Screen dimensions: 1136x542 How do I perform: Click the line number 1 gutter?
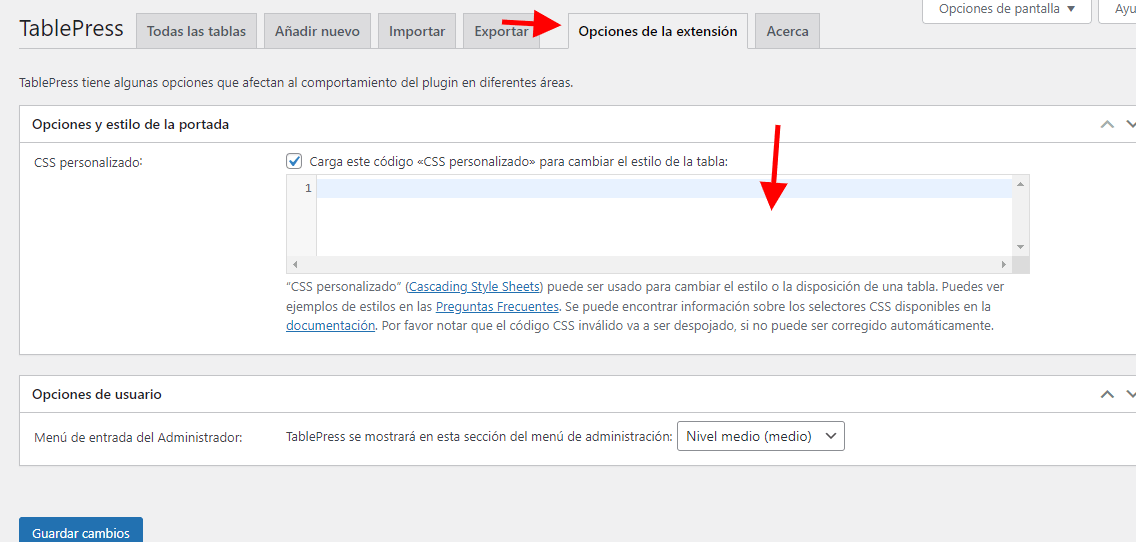[308, 188]
